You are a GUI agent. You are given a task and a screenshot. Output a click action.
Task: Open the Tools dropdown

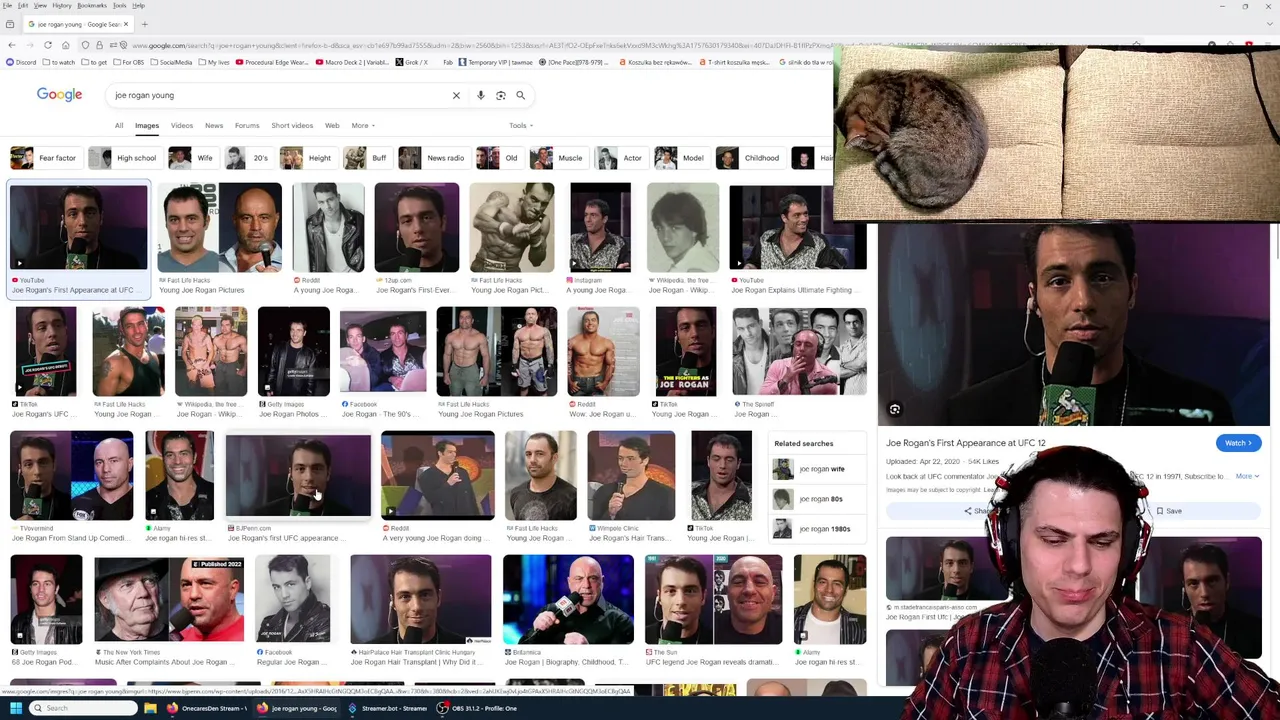[x=521, y=125]
